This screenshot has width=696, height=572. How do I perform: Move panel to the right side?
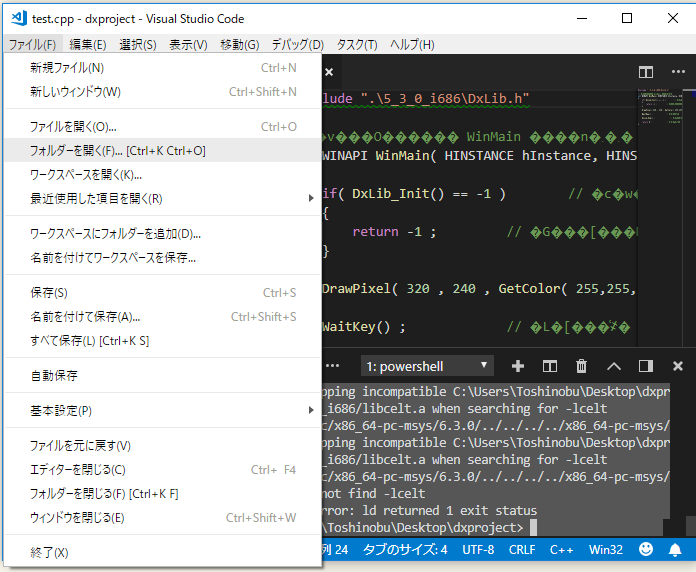point(645,366)
